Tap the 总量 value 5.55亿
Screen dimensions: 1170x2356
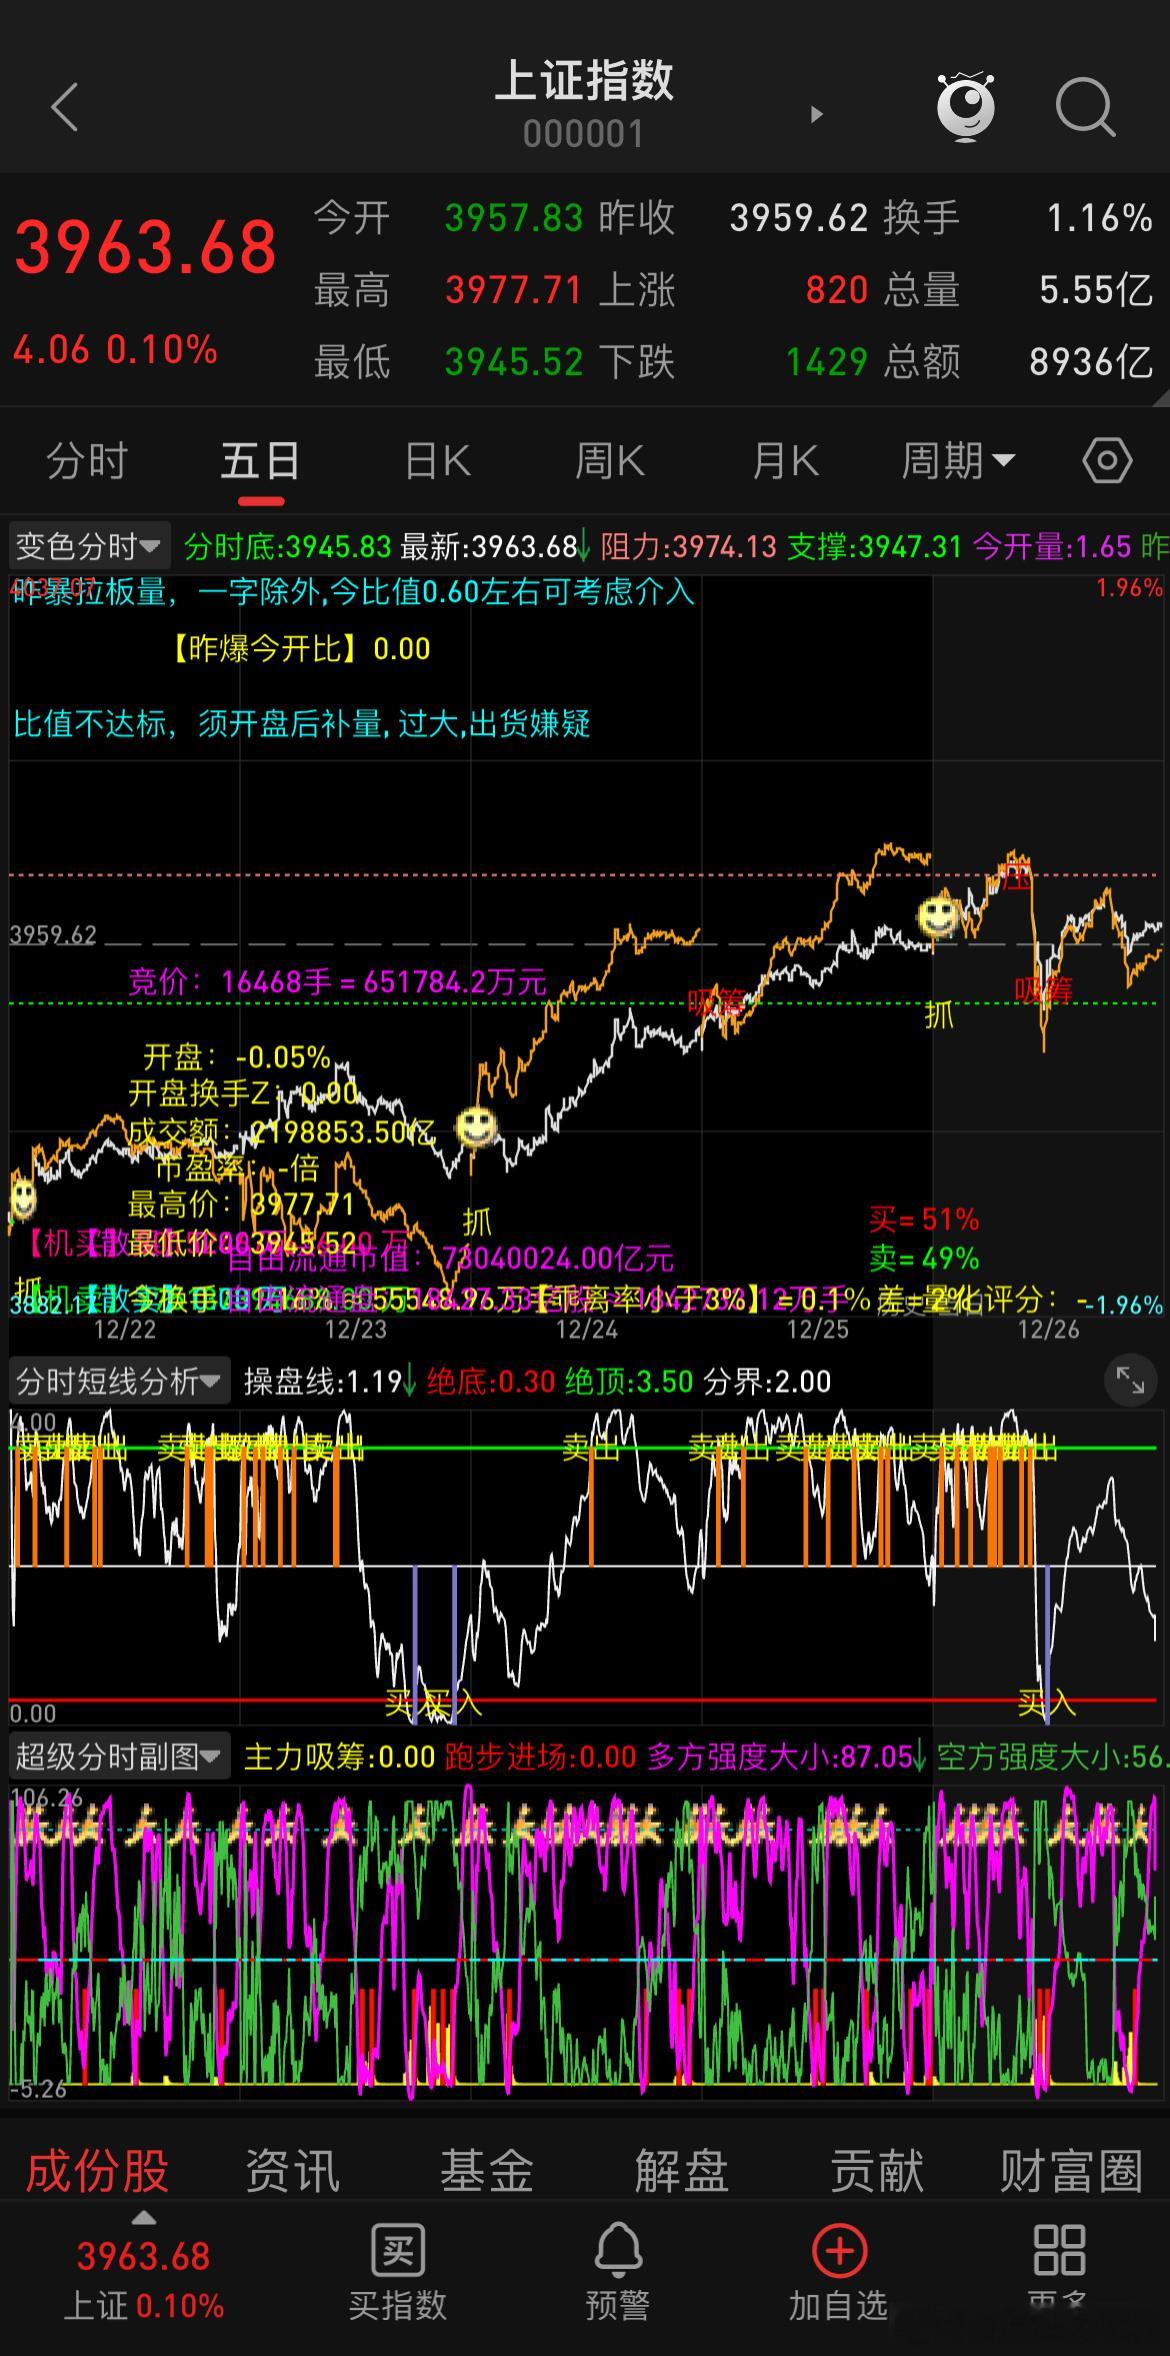[x=1096, y=290]
